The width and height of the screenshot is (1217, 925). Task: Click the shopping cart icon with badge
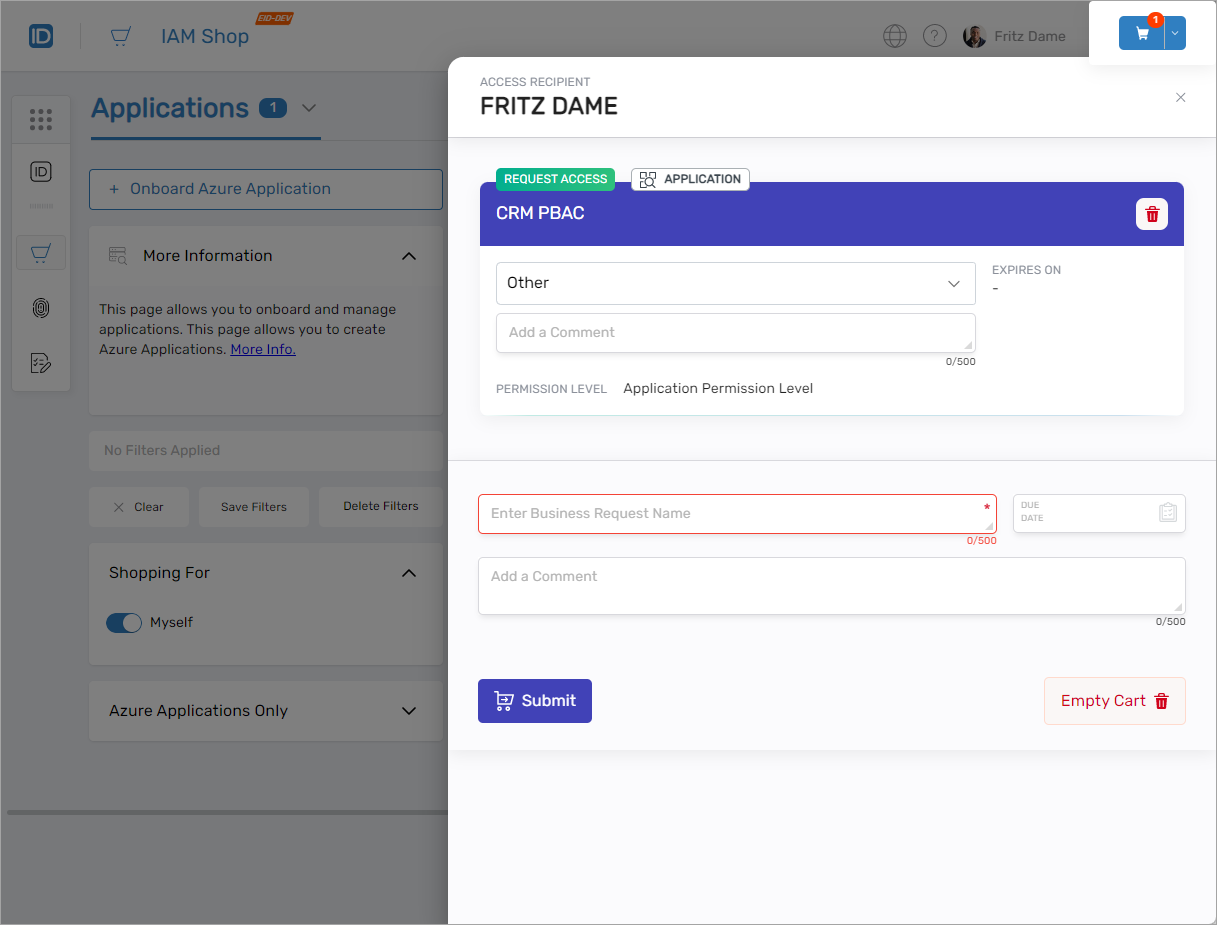coord(1141,33)
